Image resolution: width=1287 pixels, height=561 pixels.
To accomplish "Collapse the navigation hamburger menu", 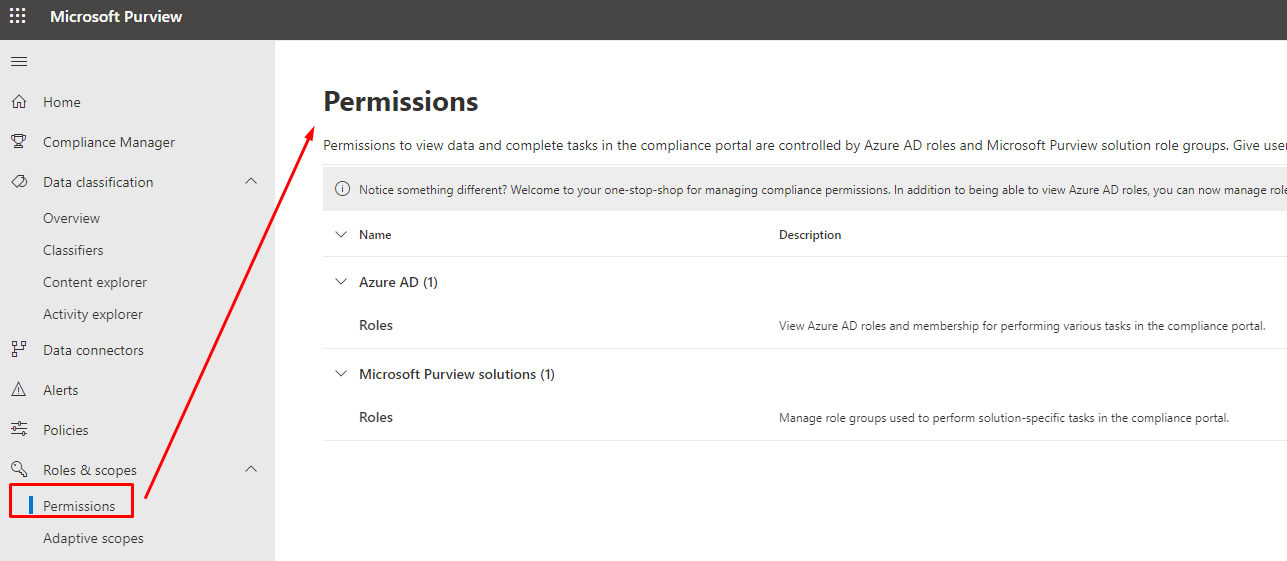I will 18,62.
